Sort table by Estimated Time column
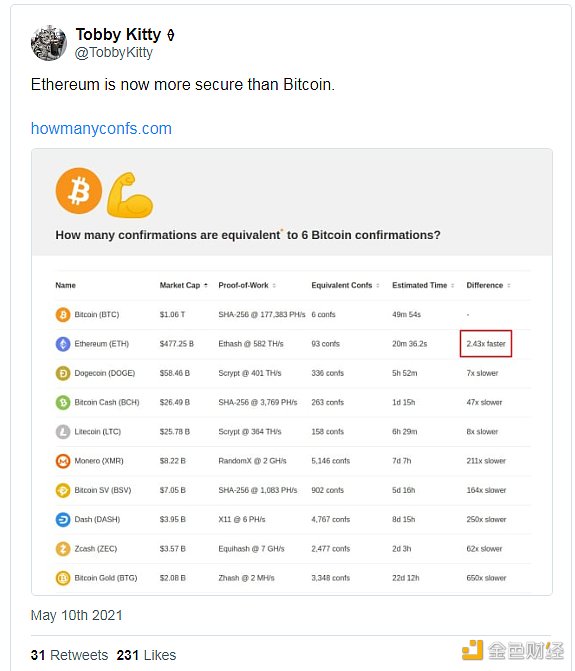 click(x=423, y=285)
